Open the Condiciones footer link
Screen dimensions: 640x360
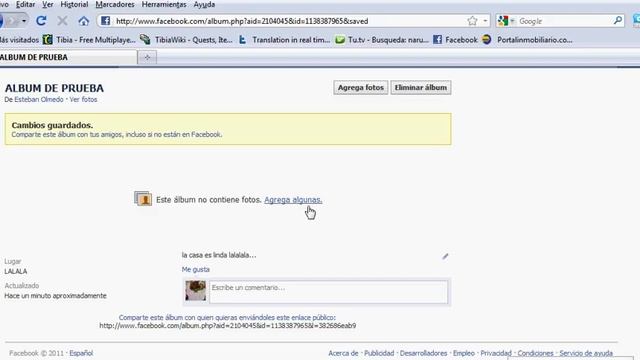coord(536,353)
